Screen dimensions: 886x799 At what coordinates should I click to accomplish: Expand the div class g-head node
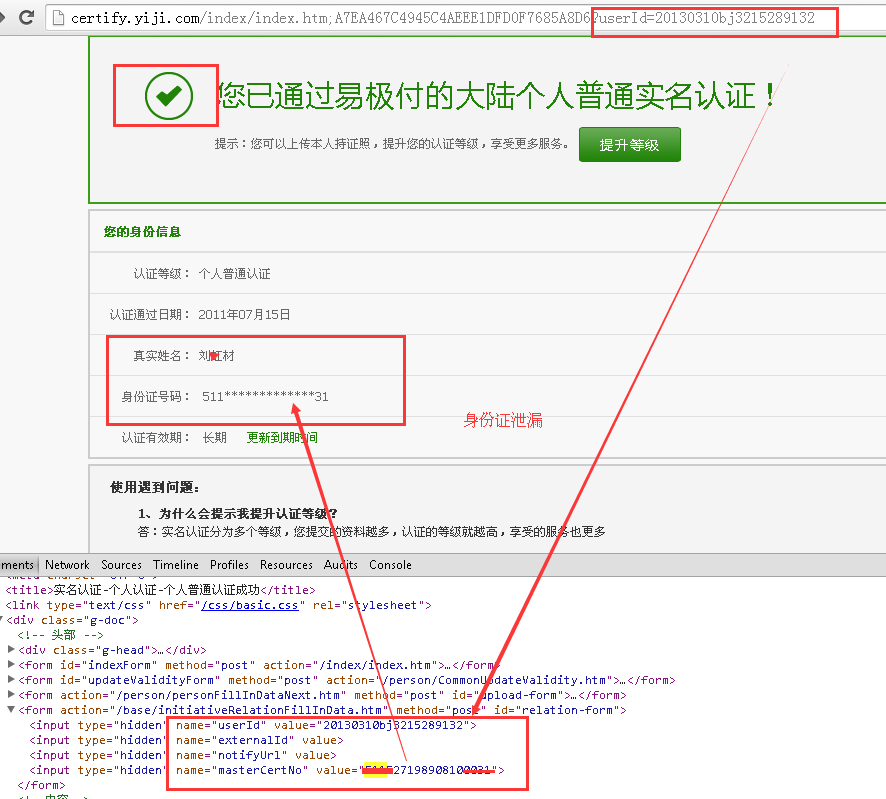click(x=11, y=649)
